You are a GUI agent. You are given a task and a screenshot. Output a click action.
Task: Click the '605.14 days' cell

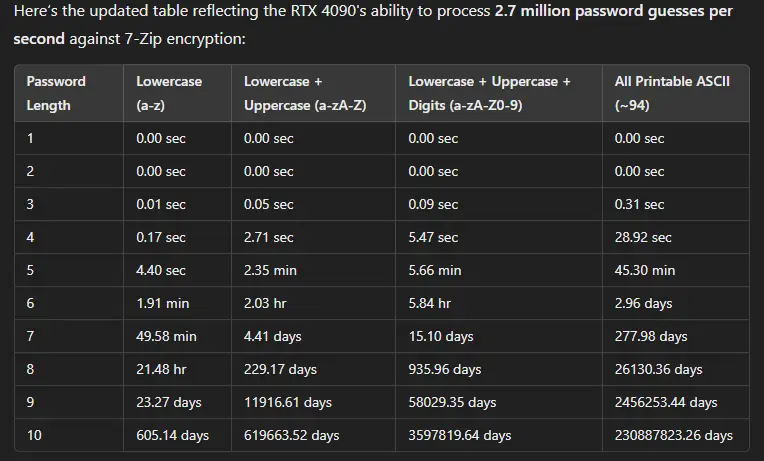point(172,435)
